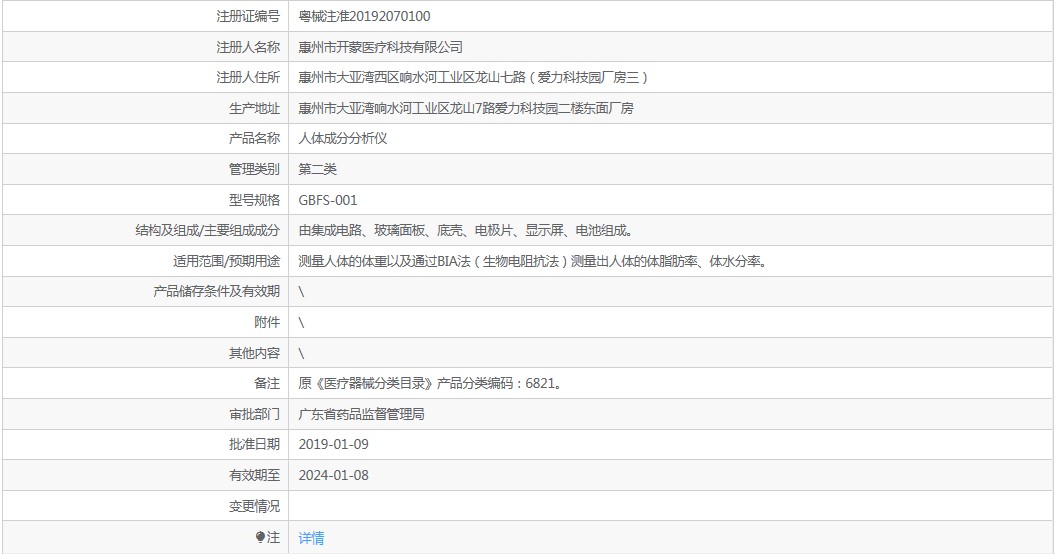Screen dimensions: 1058x559
Task: Click the 产品名称 label
Action: tap(254, 138)
